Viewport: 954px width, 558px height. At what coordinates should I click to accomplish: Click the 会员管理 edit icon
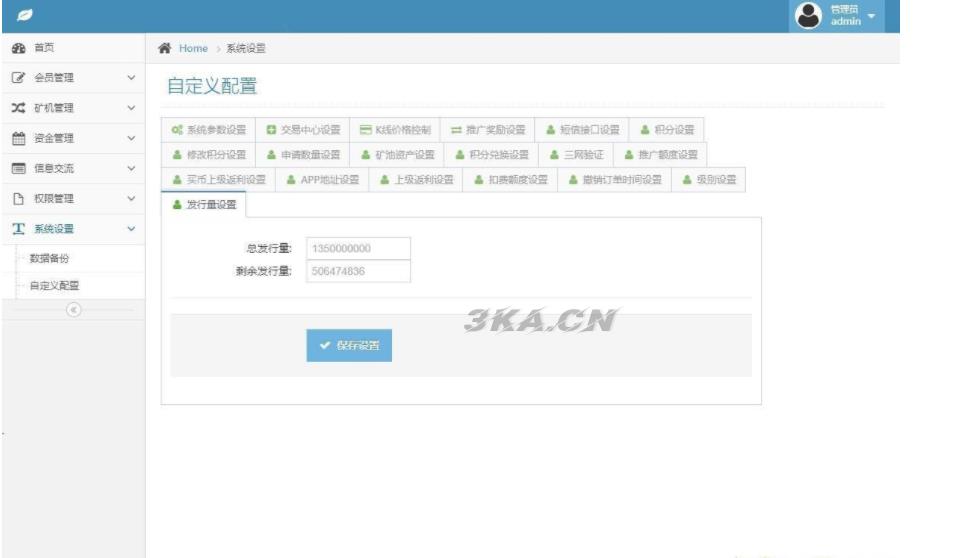(19, 78)
